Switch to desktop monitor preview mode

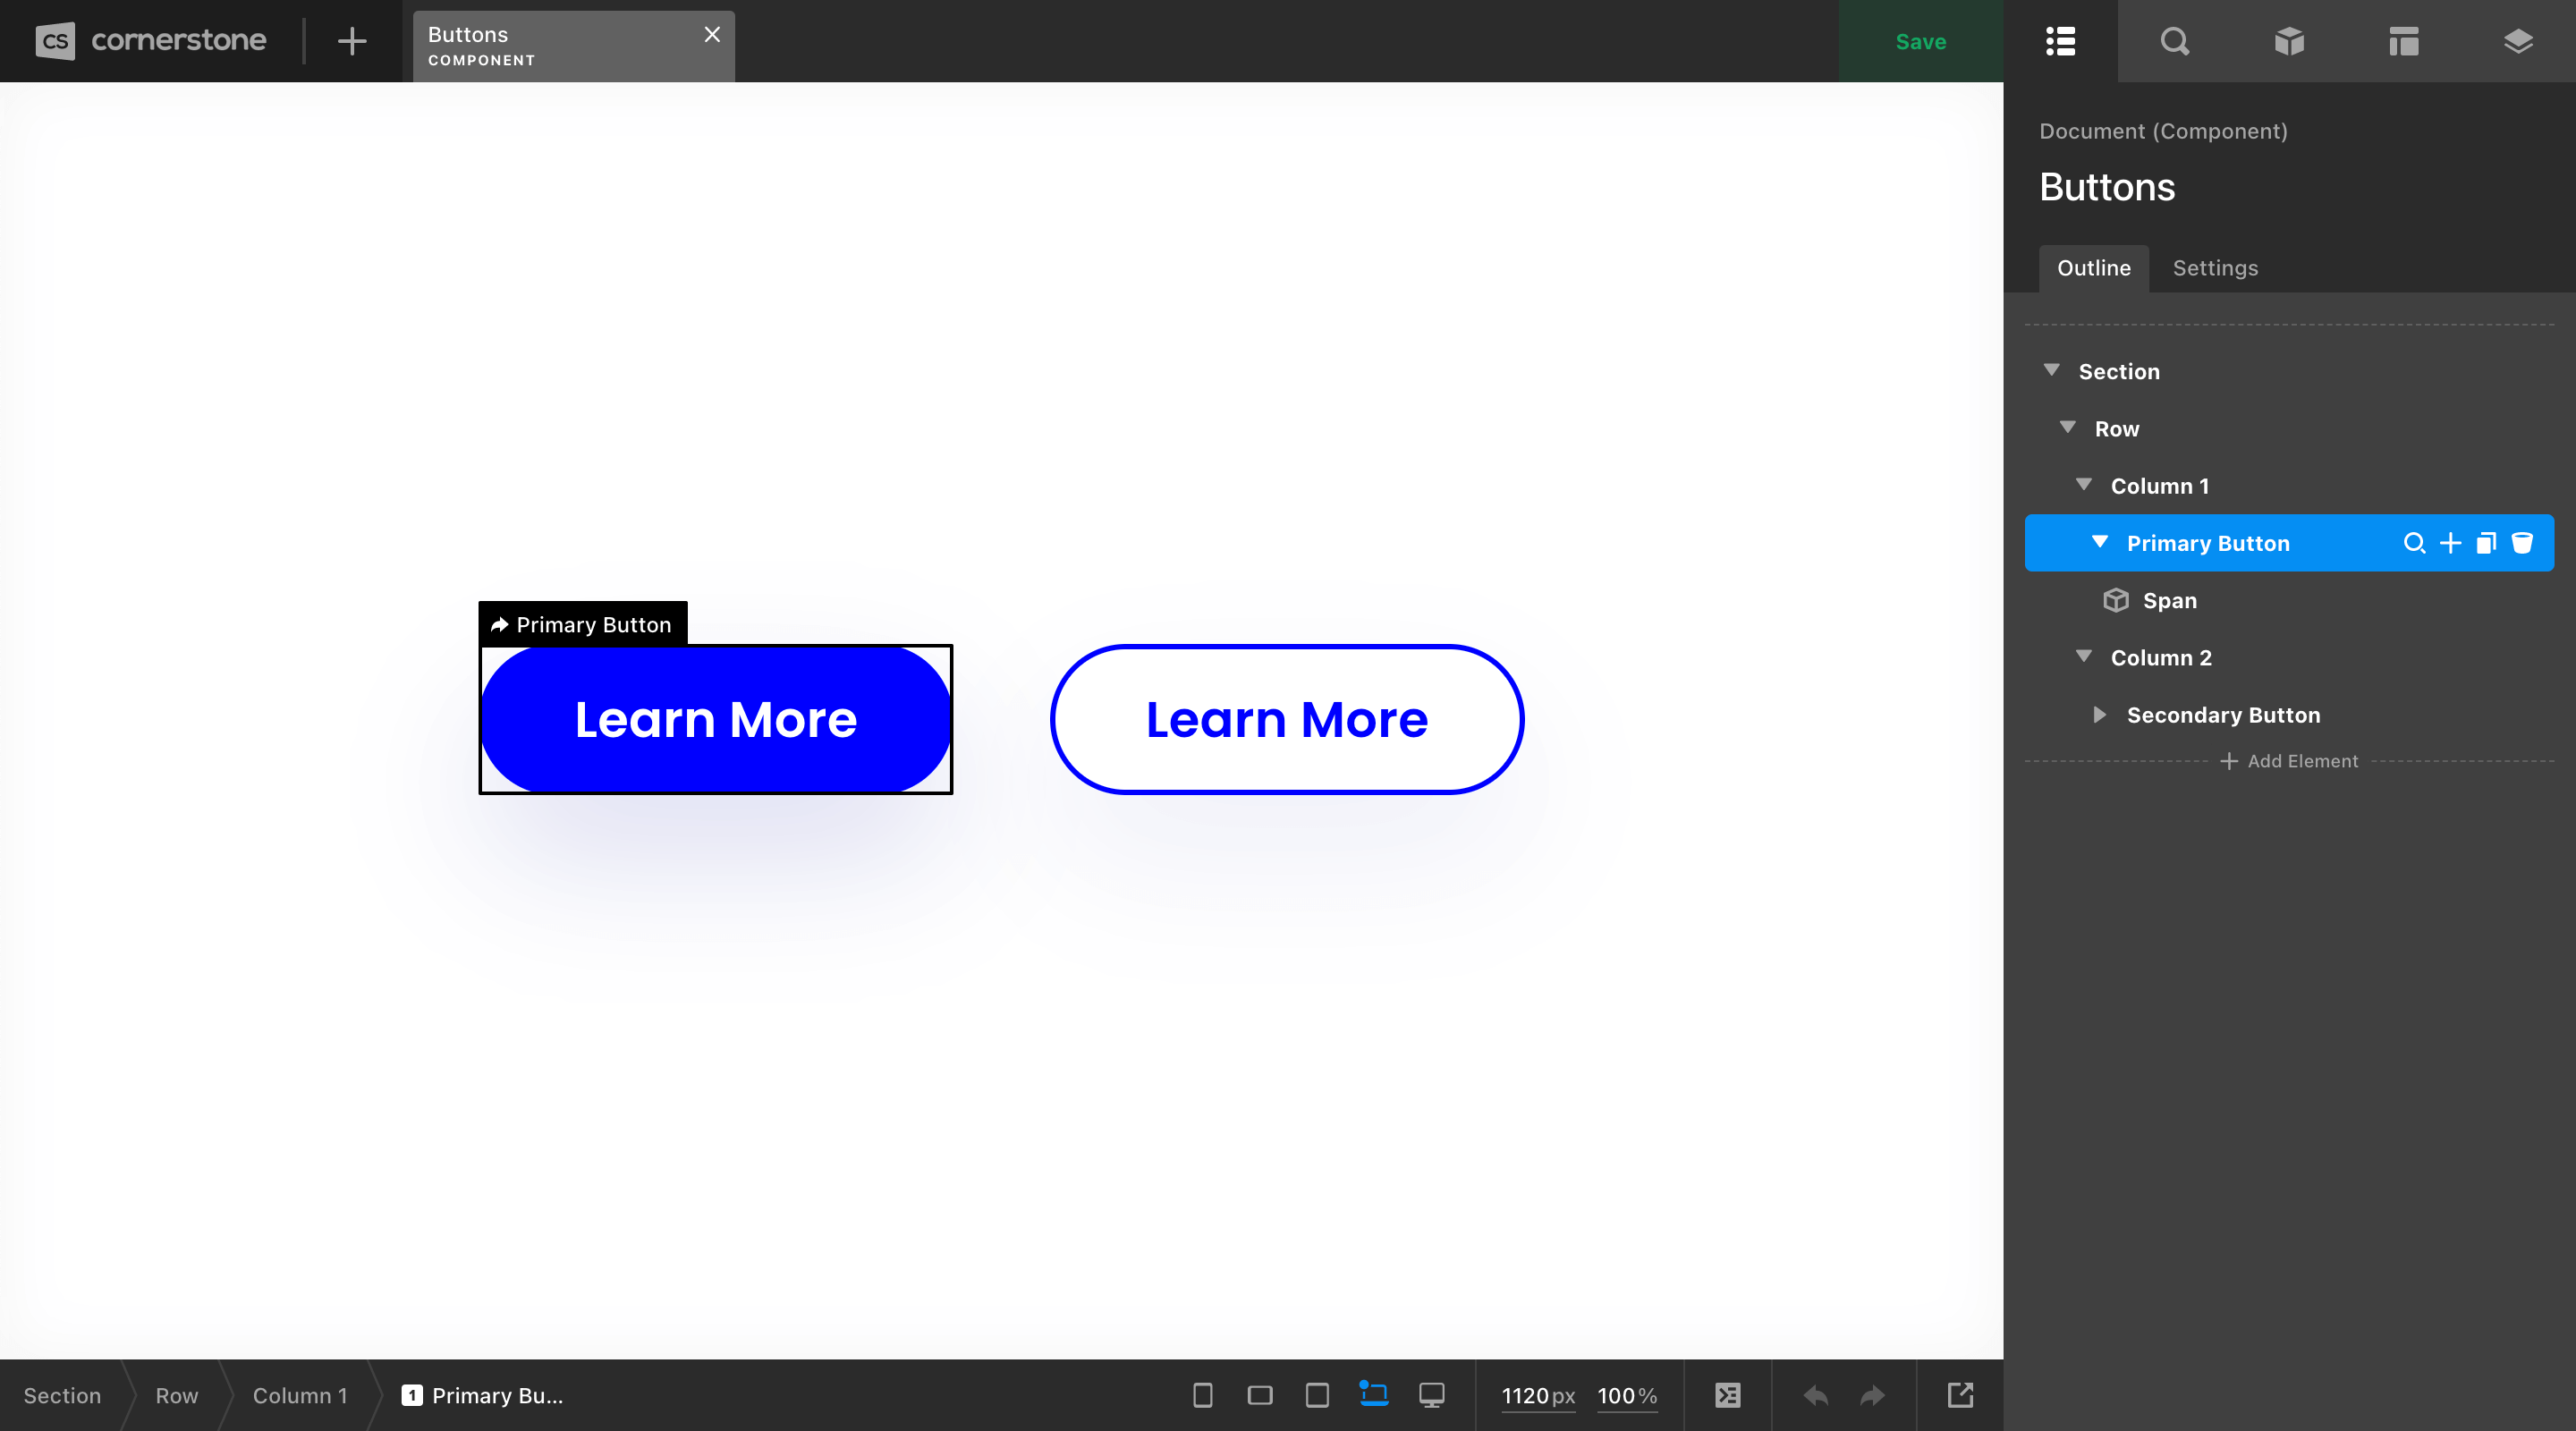pos(1431,1396)
